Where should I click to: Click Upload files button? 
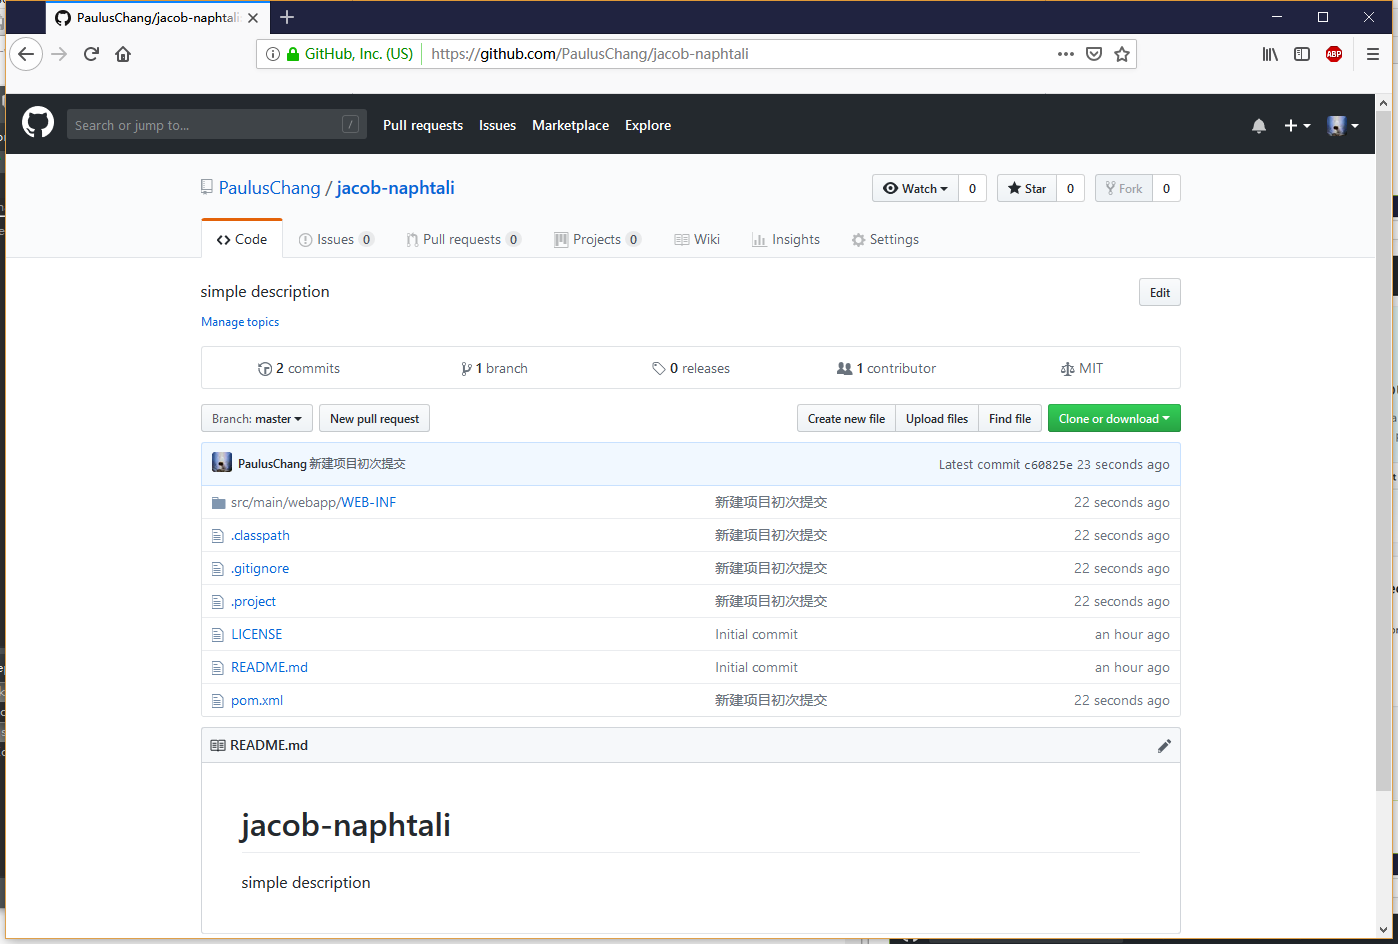coord(937,418)
